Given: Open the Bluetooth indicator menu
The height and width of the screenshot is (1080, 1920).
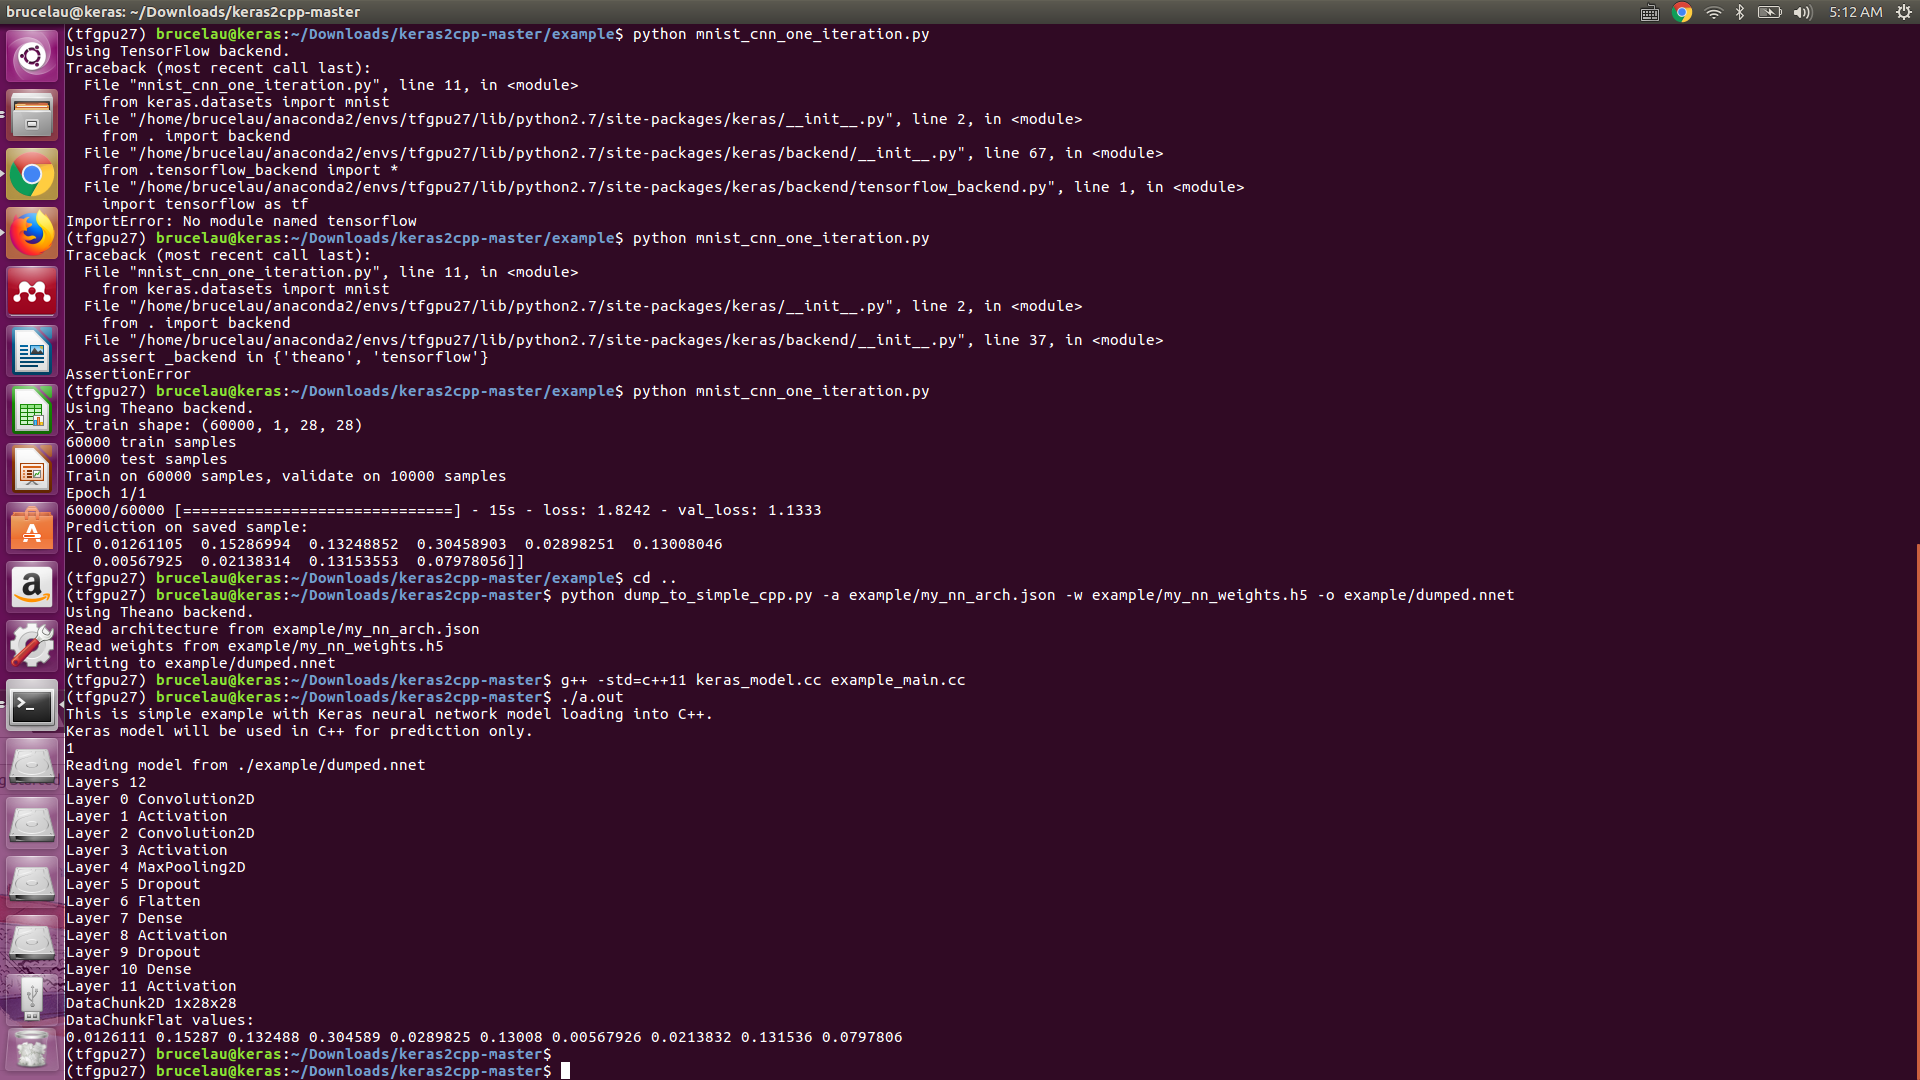Looking at the screenshot, I should coord(1740,12).
